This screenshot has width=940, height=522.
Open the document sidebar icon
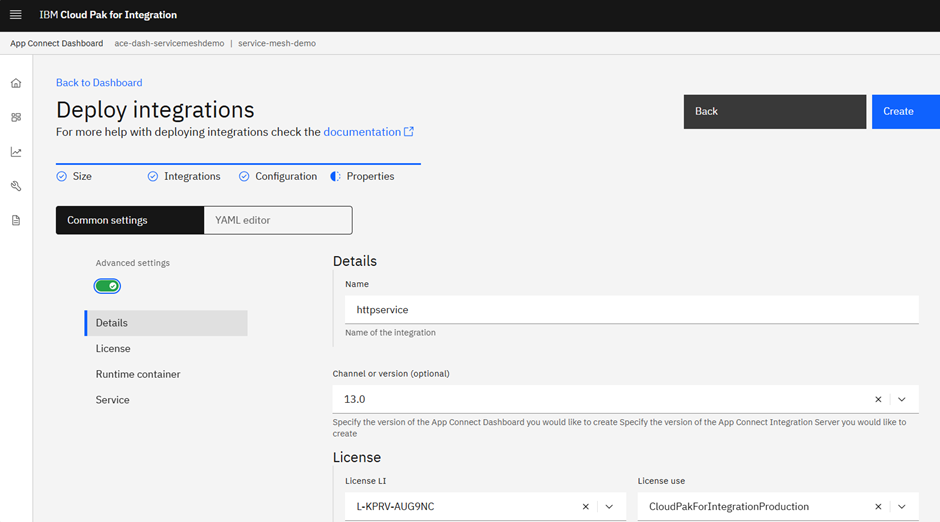(16, 221)
